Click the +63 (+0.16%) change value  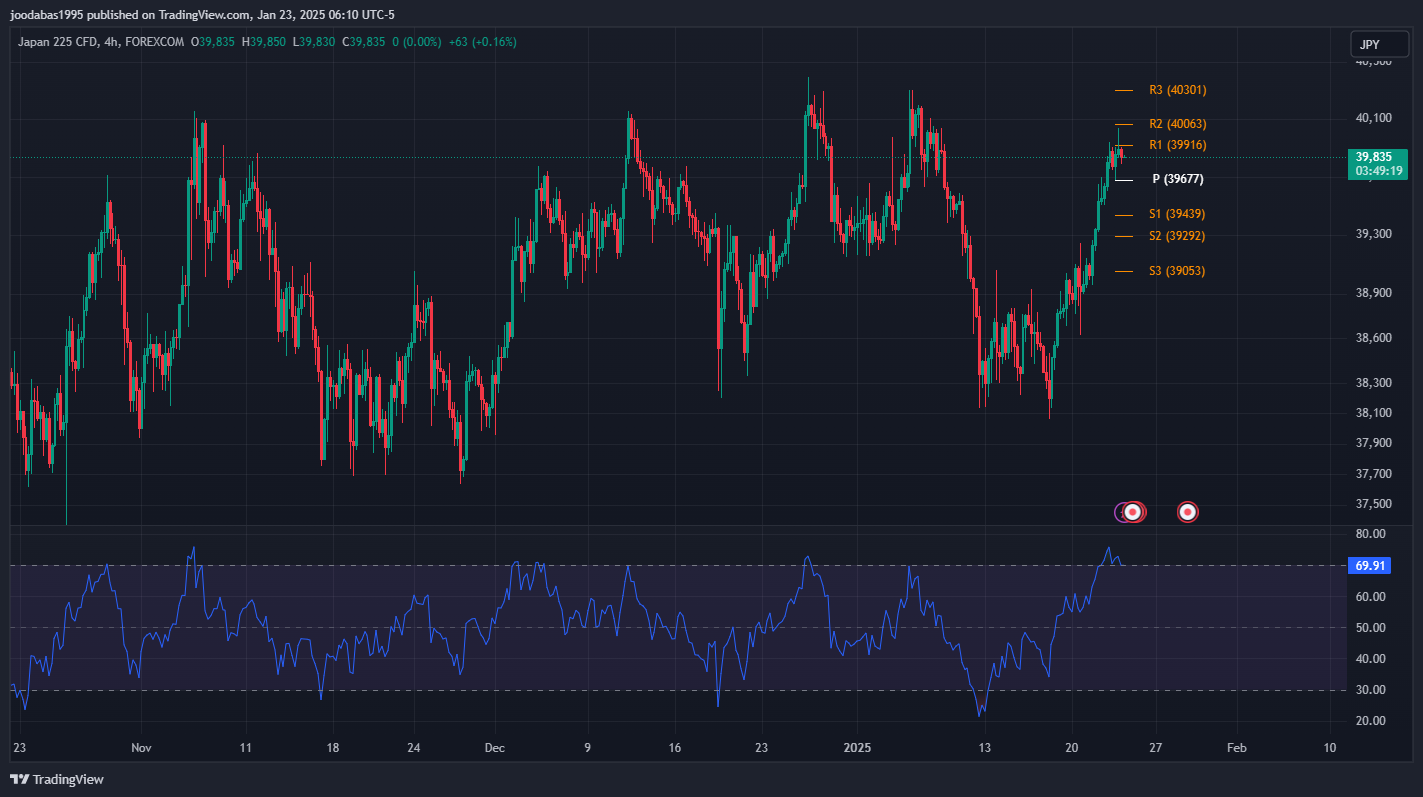tap(483, 42)
